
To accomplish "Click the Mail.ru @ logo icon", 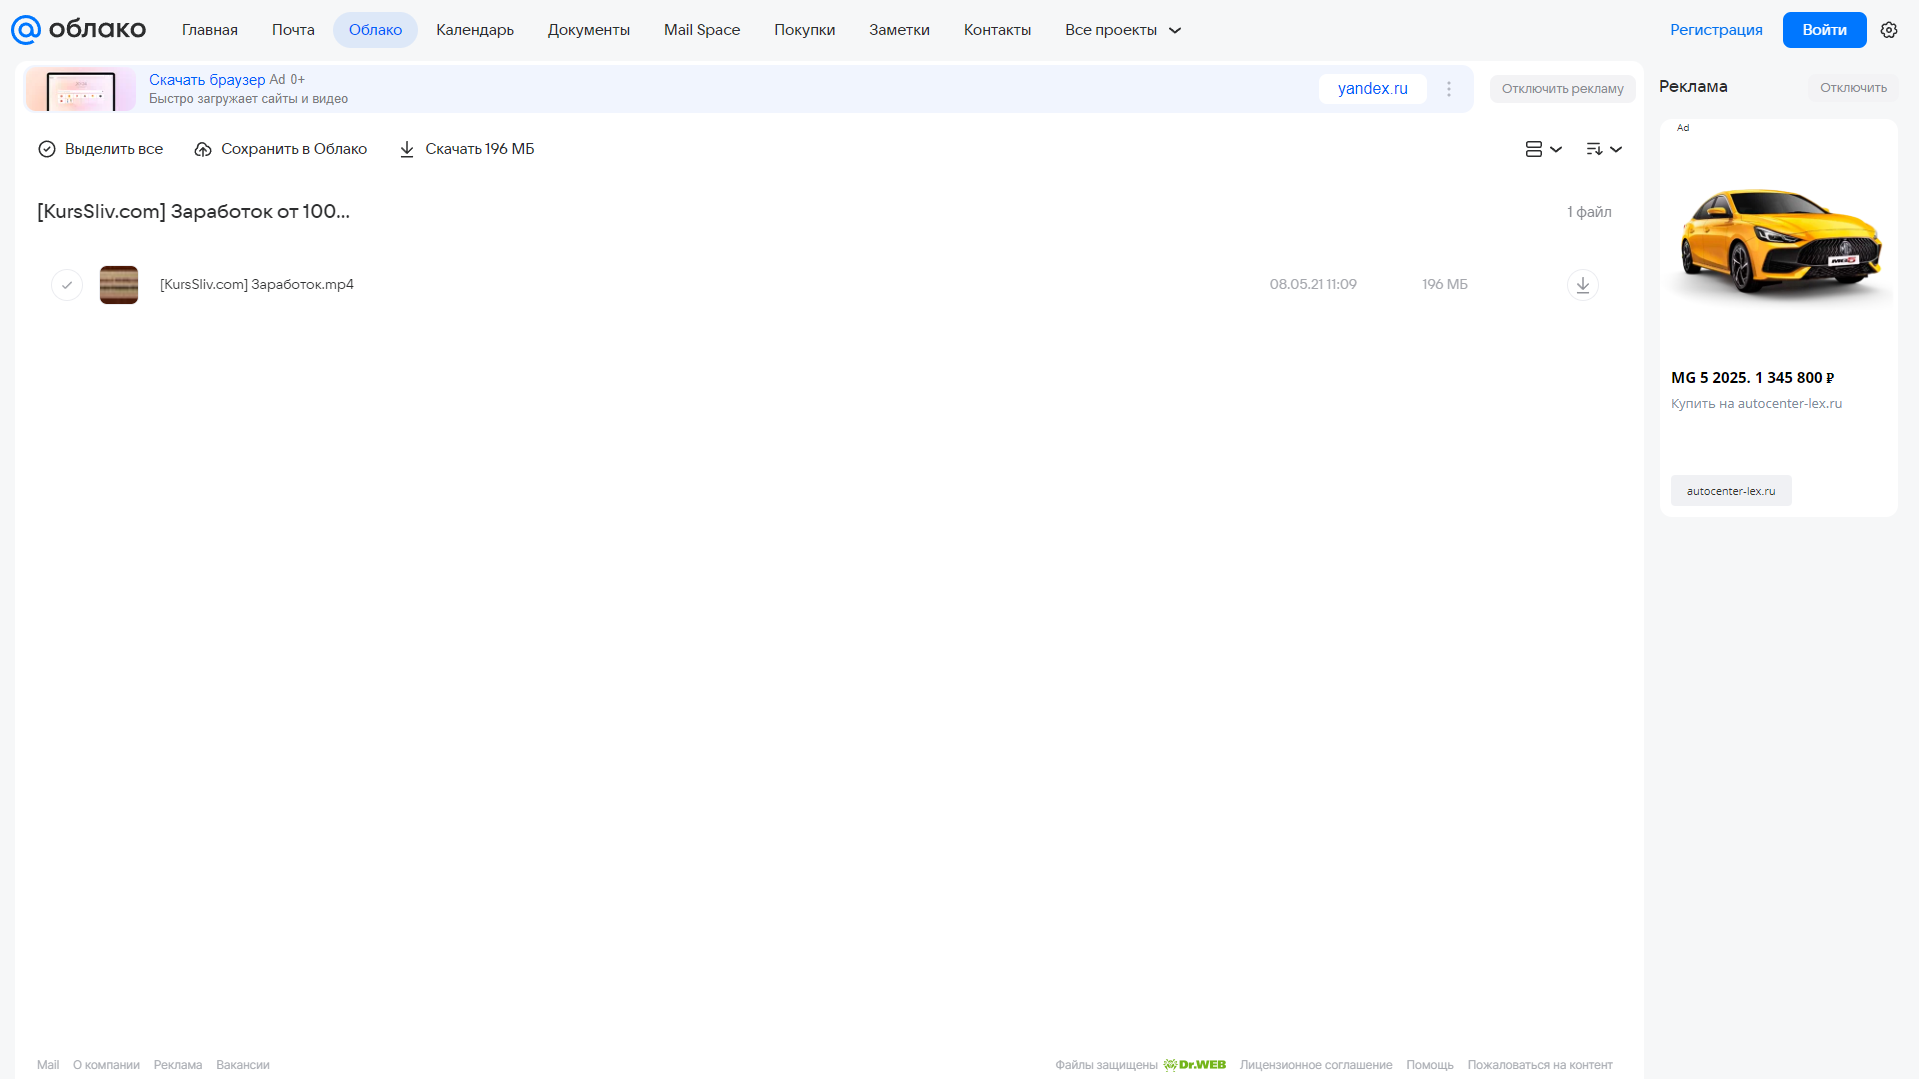I will tap(25, 30).
